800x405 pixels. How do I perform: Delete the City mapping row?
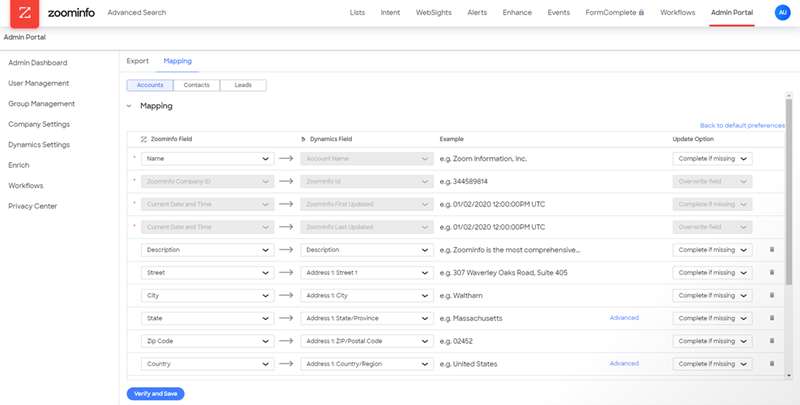tap(771, 295)
